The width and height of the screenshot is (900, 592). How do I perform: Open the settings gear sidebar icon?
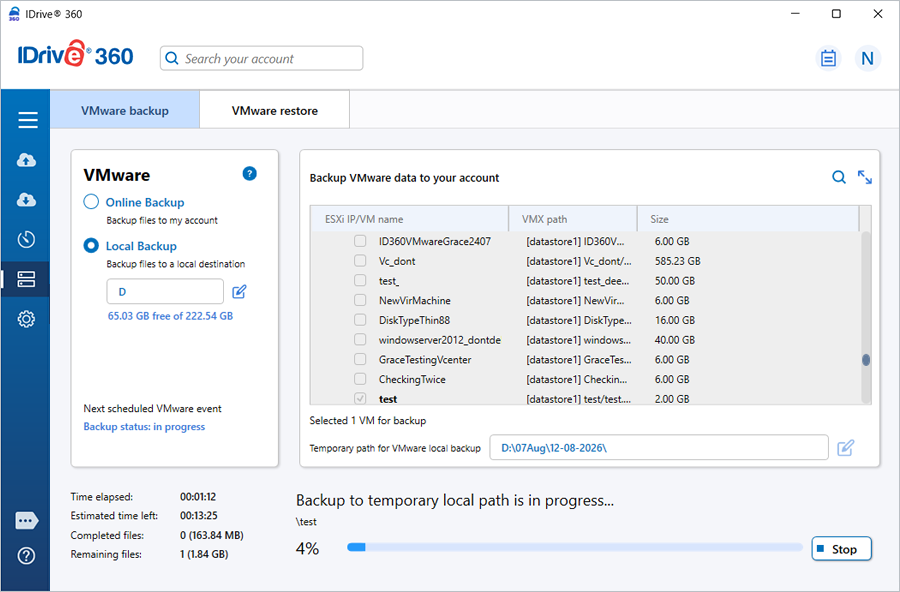point(26,319)
